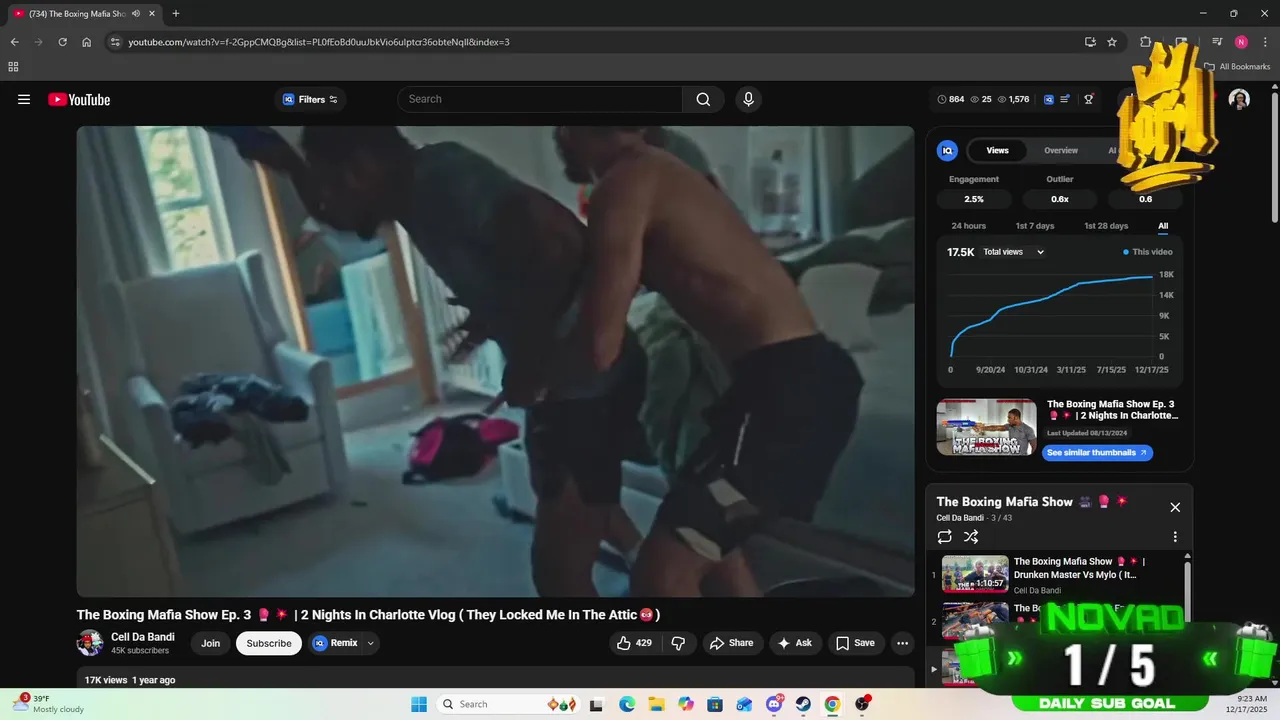Open the vidIQ trophy achievements icon
1280x720 pixels.
click(1089, 99)
